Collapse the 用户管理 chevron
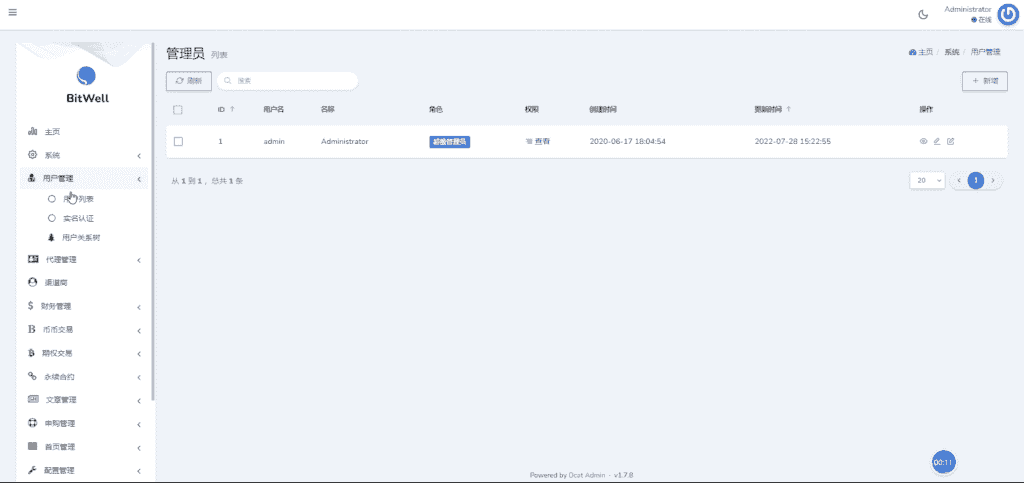Viewport: 1024px width, 483px height. 139,179
